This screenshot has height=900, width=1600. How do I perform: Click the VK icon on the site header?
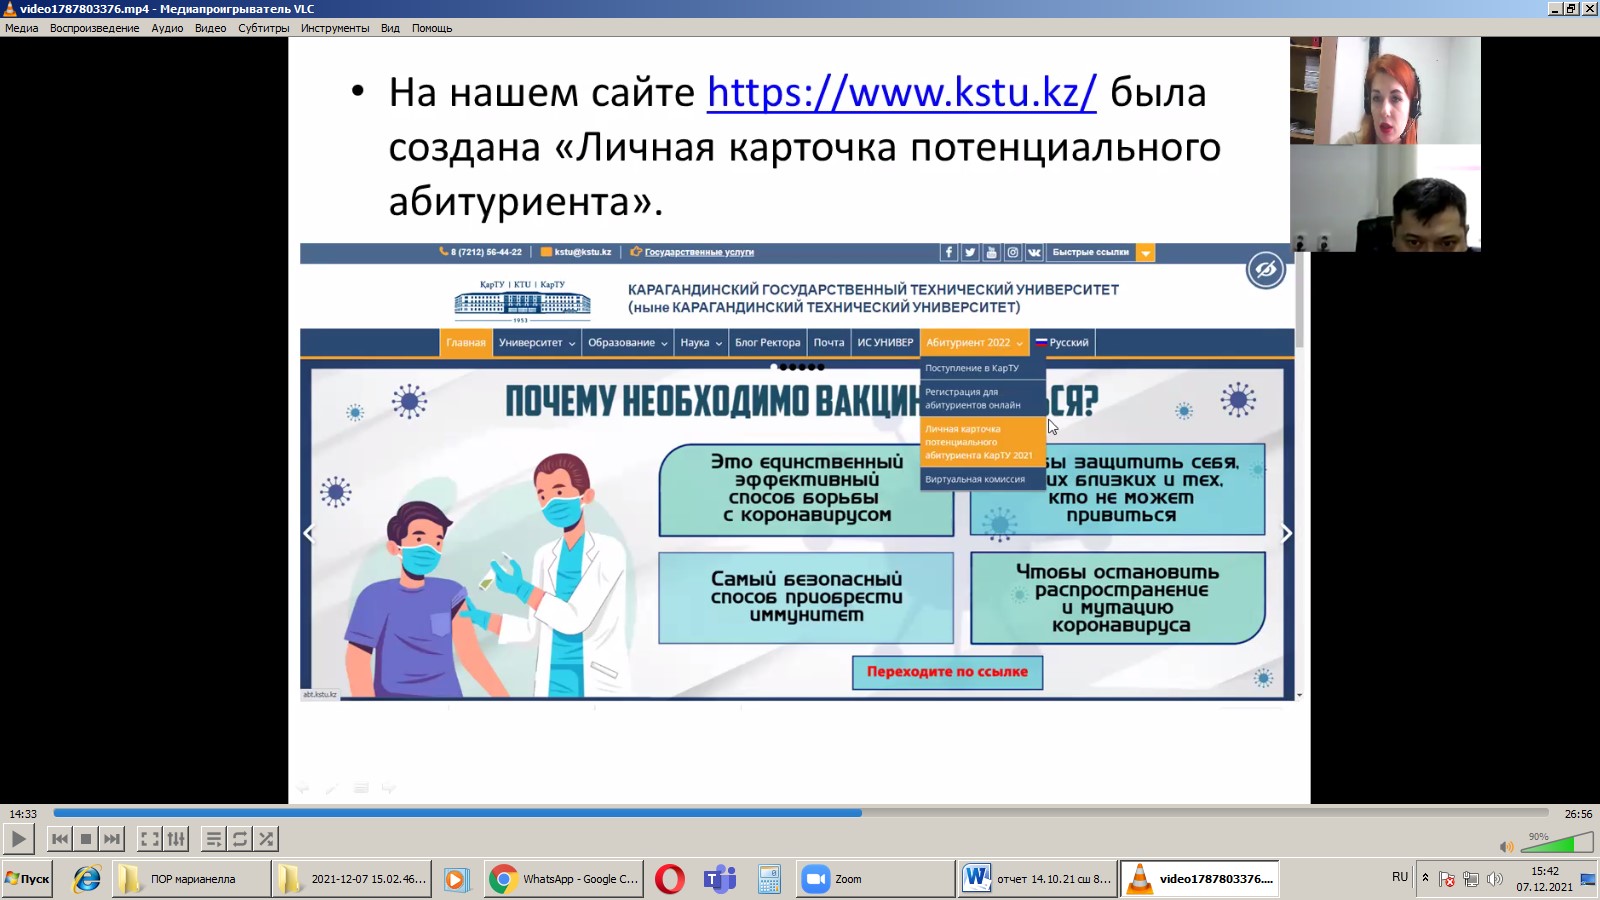(1034, 252)
